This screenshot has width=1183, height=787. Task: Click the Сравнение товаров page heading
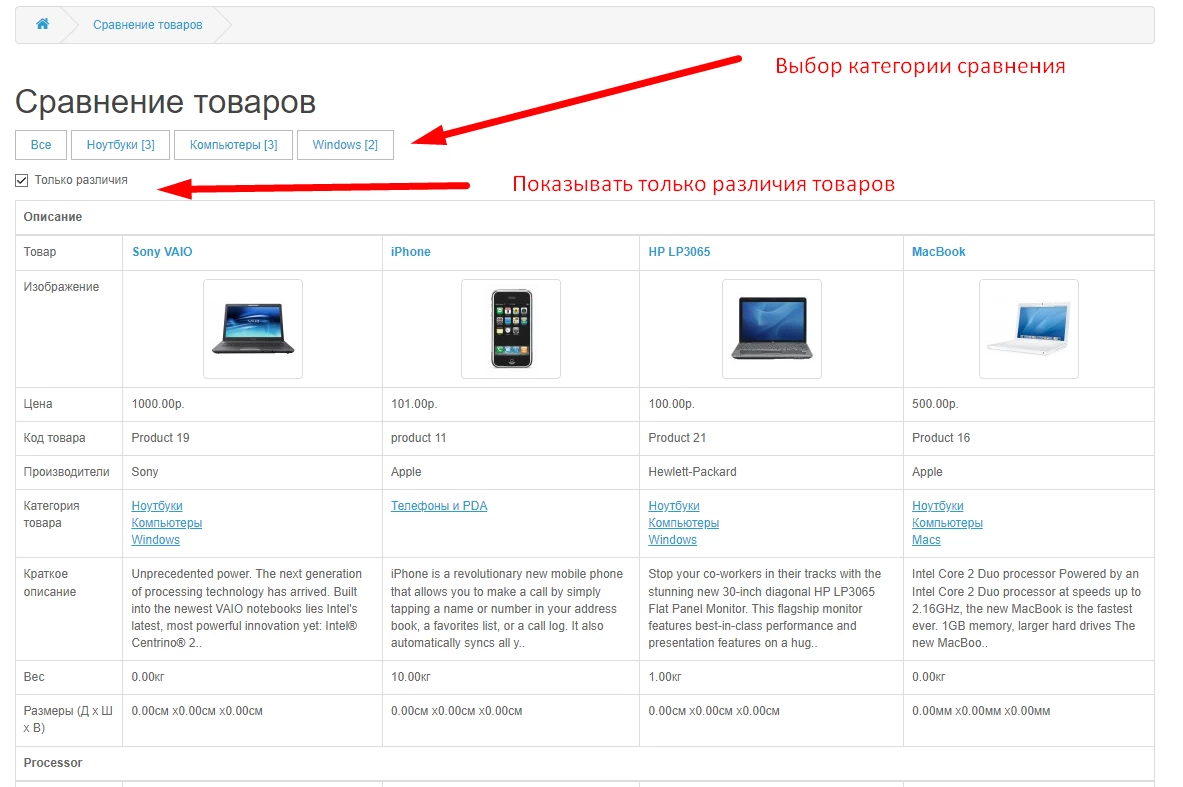pyautogui.click(x=165, y=103)
